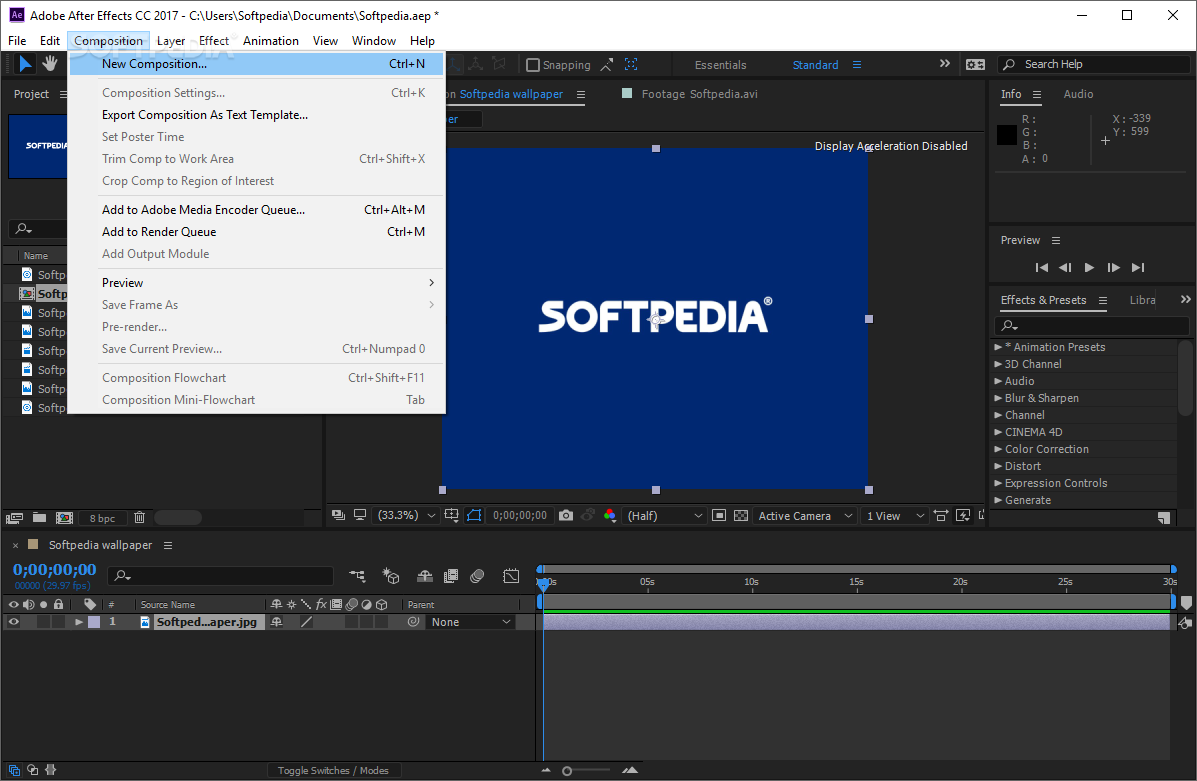Open the Effects & Presets panel menu icon
The image size is (1197, 781).
[1102, 301]
